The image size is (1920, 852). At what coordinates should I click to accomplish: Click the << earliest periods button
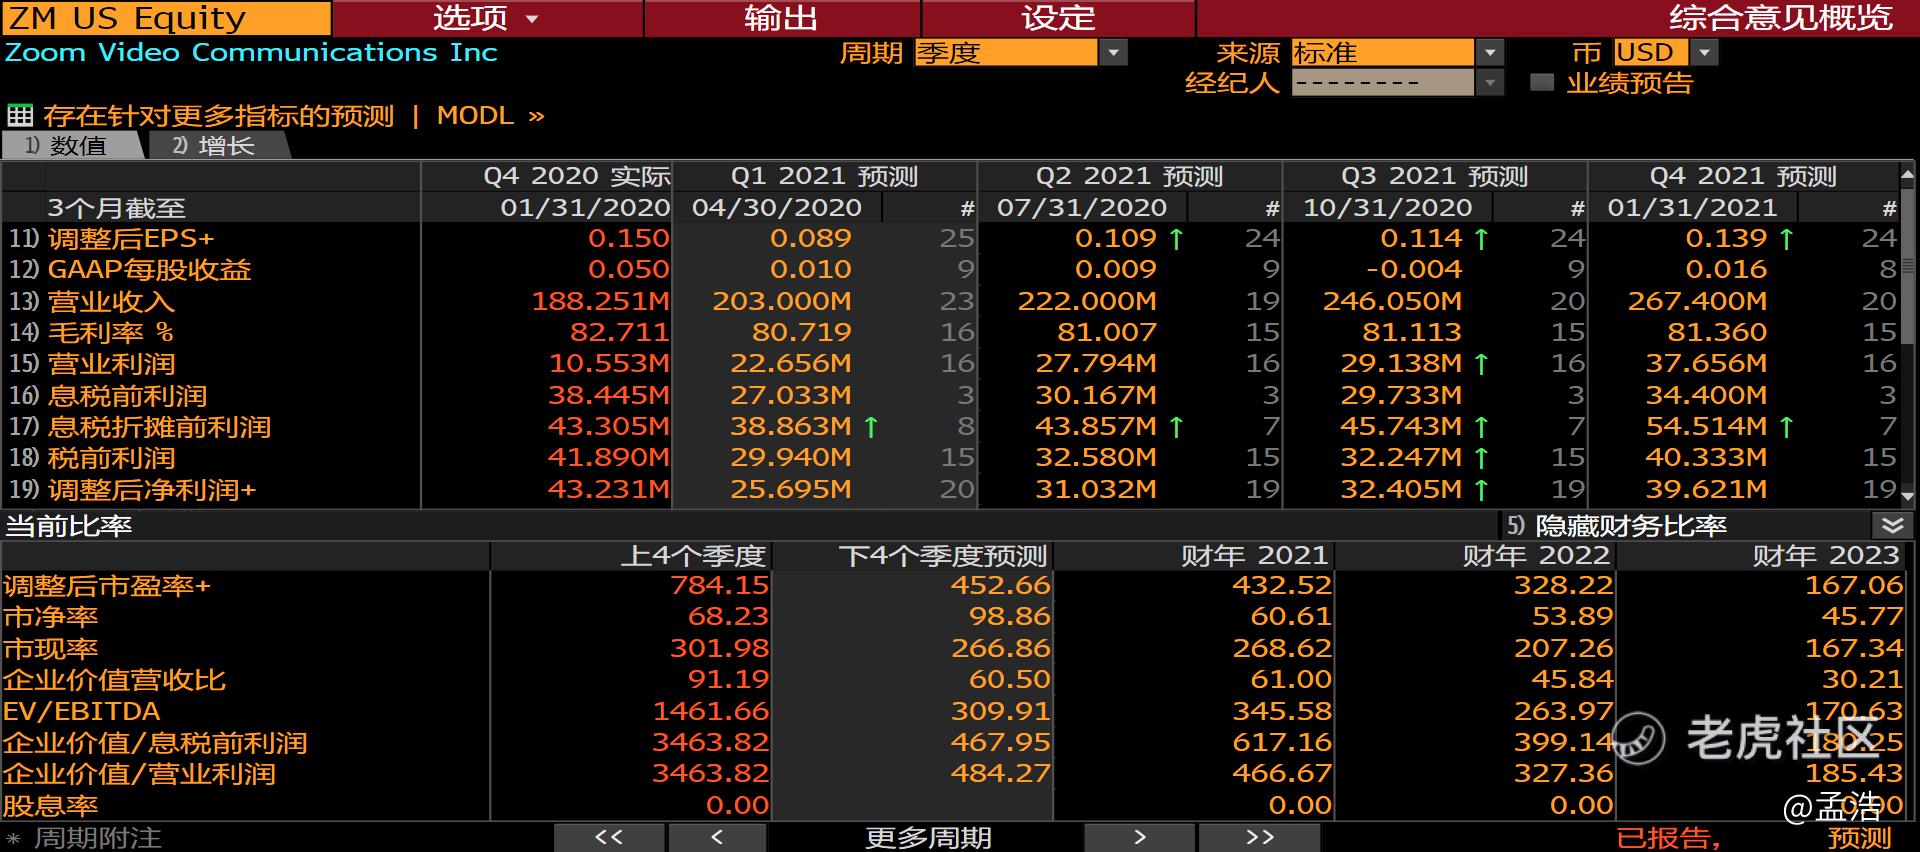click(609, 838)
